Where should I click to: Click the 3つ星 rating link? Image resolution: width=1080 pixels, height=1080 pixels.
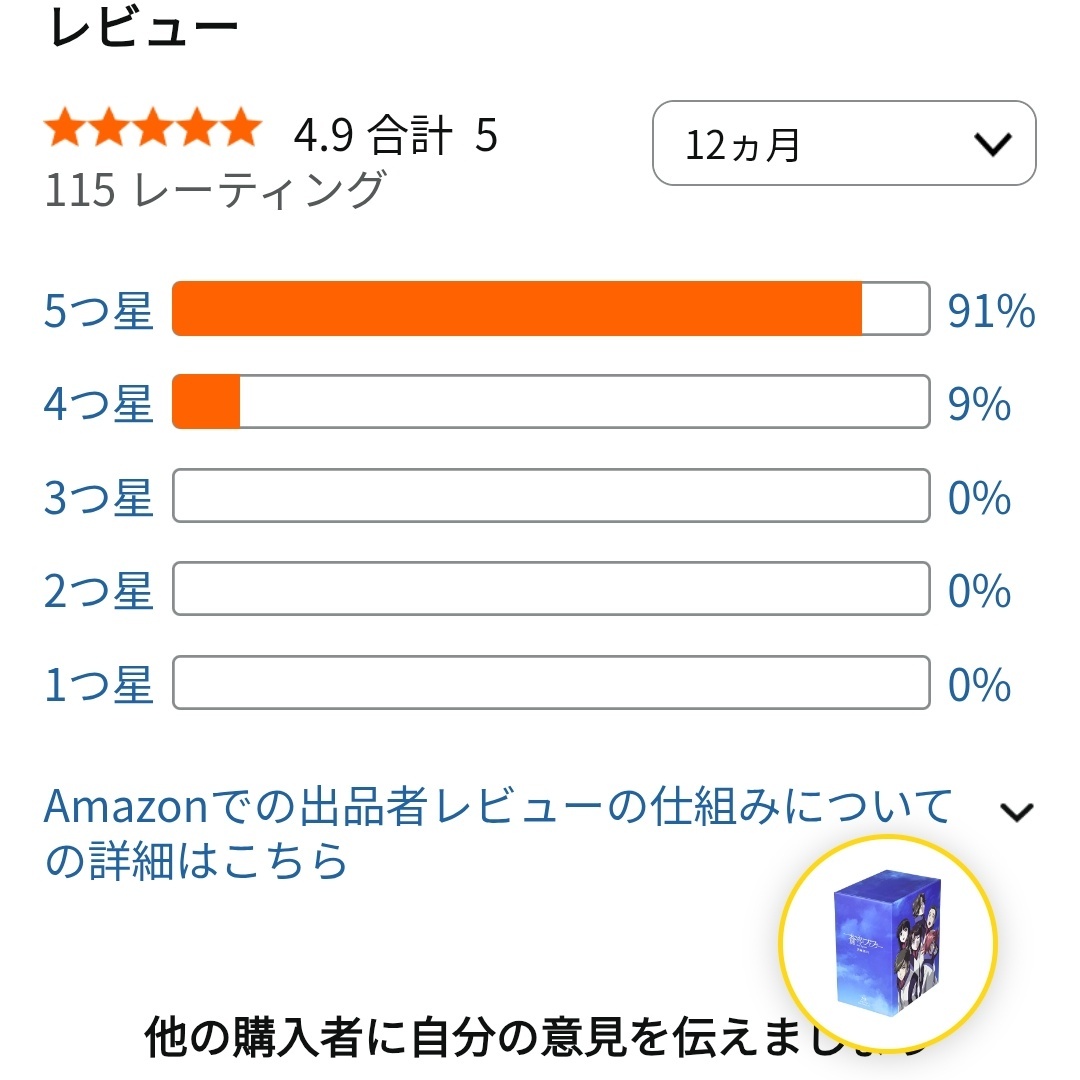(98, 498)
